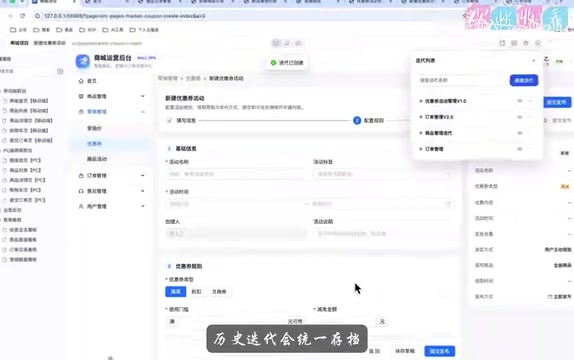574x360 pixels.
Task: Open 商城首页【移动端】 in left tree
Action: [x=29, y=101]
